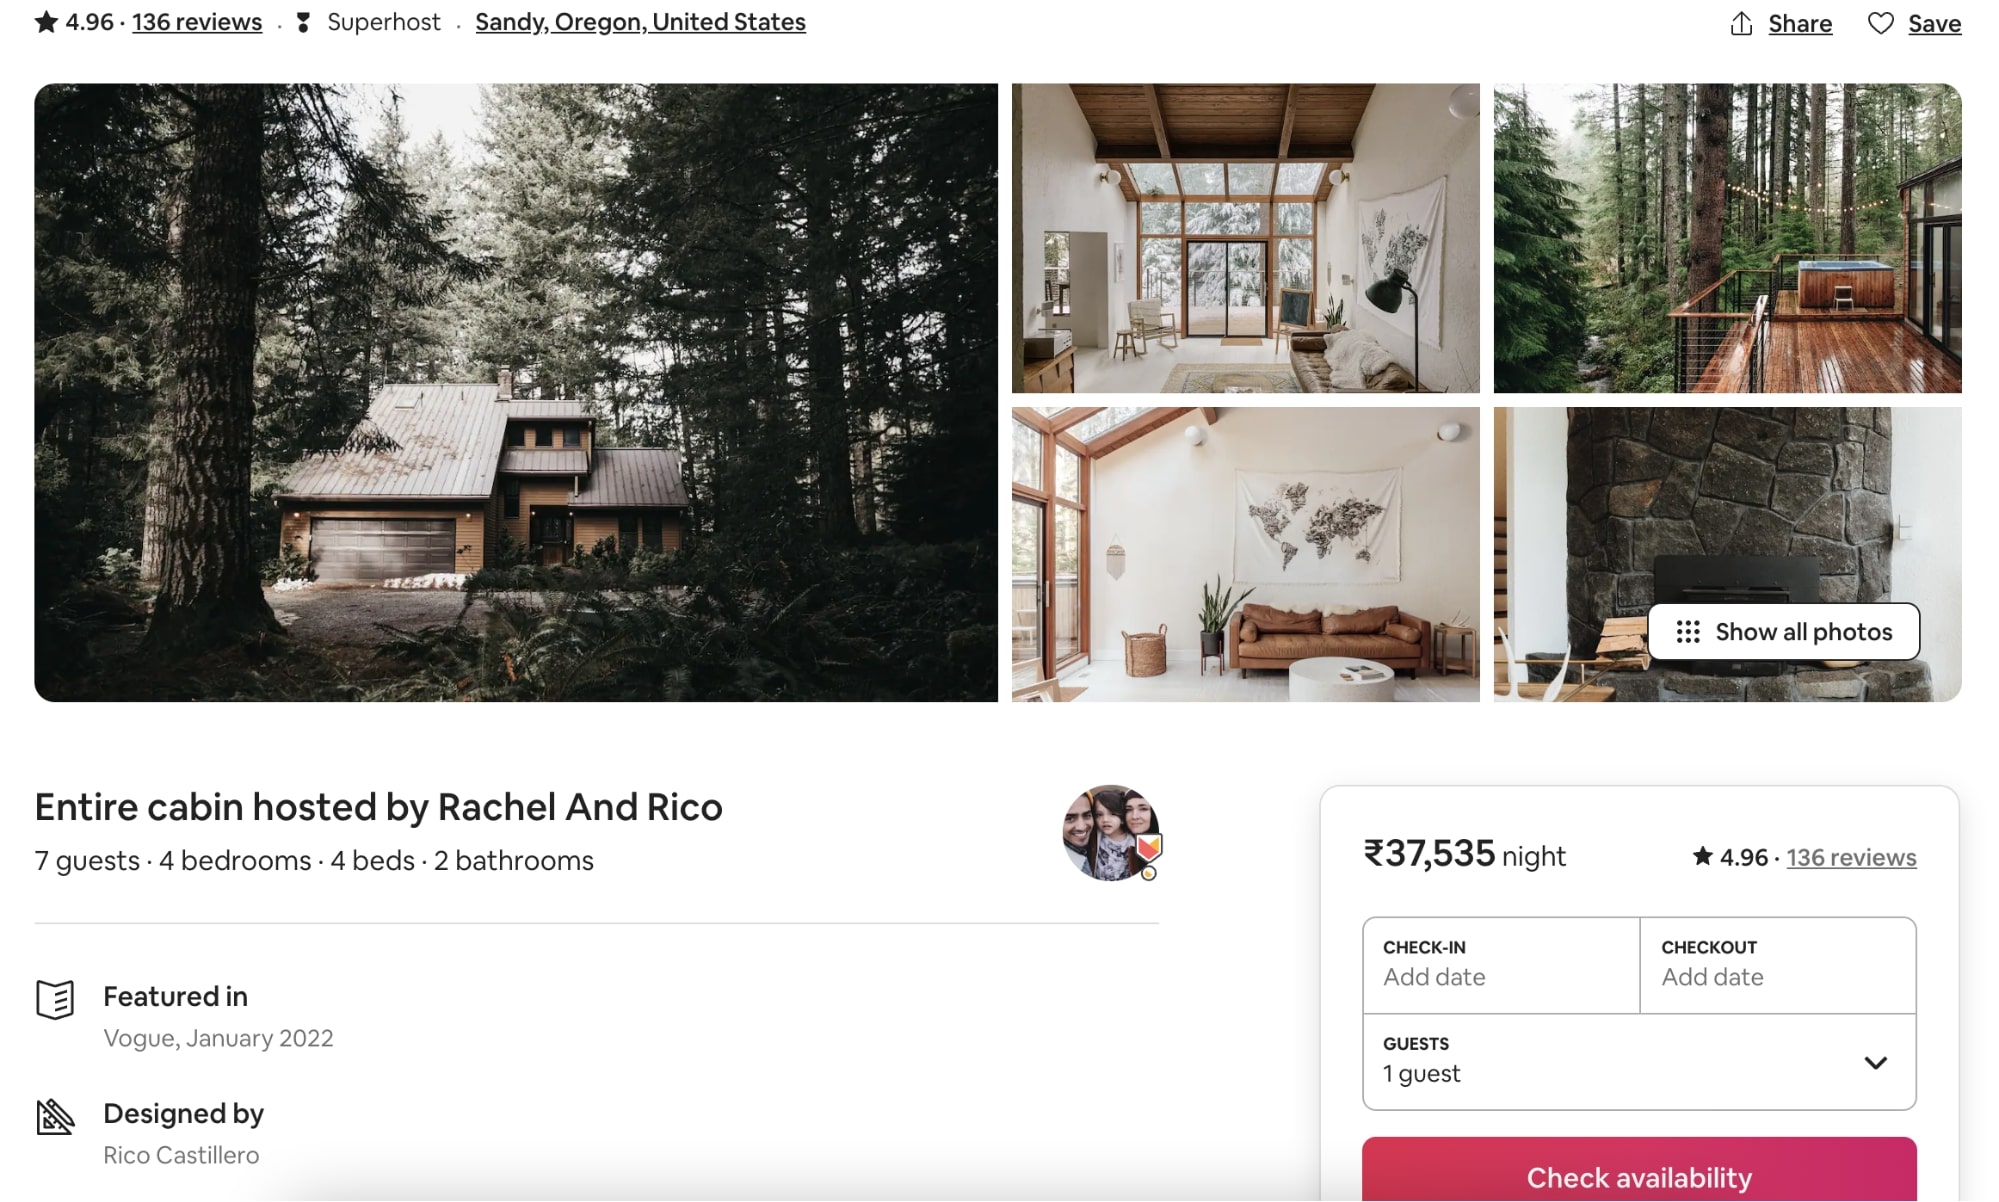Click the star rating icon near reviews
The width and height of the screenshot is (1999, 1202).
click(46, 21)
